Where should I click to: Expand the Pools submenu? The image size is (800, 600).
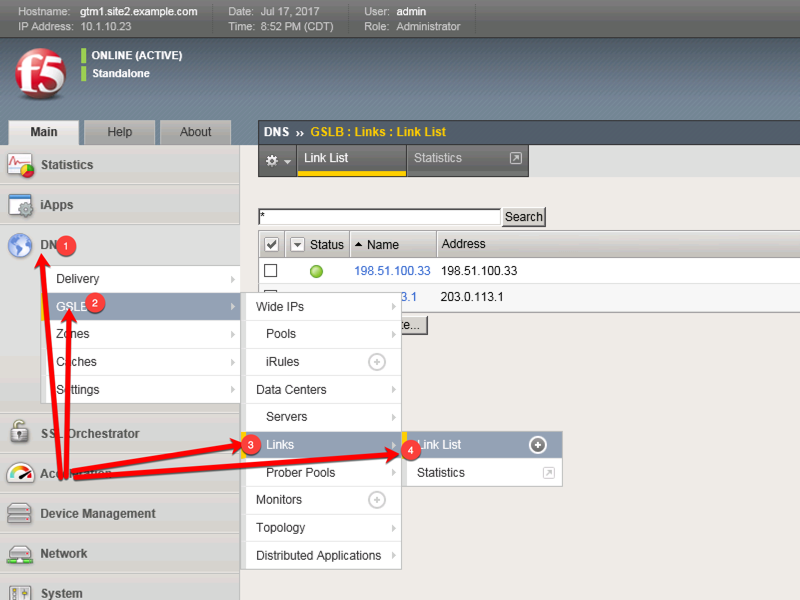(323, 334)
